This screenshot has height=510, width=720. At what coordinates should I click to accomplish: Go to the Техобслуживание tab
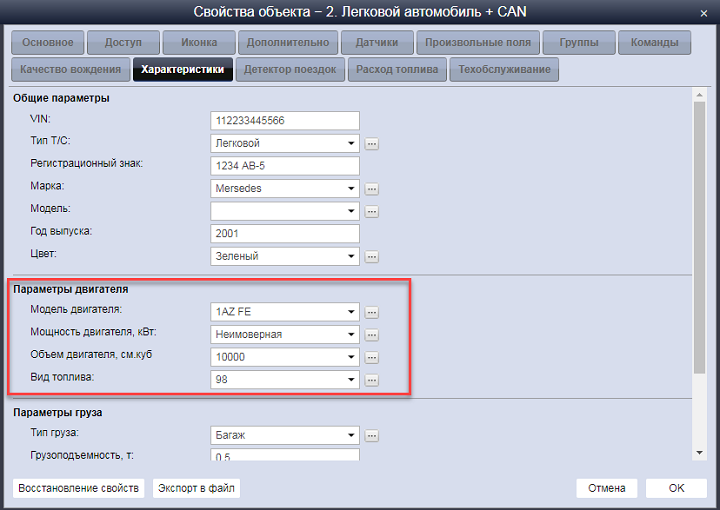[x=504, y=70]
